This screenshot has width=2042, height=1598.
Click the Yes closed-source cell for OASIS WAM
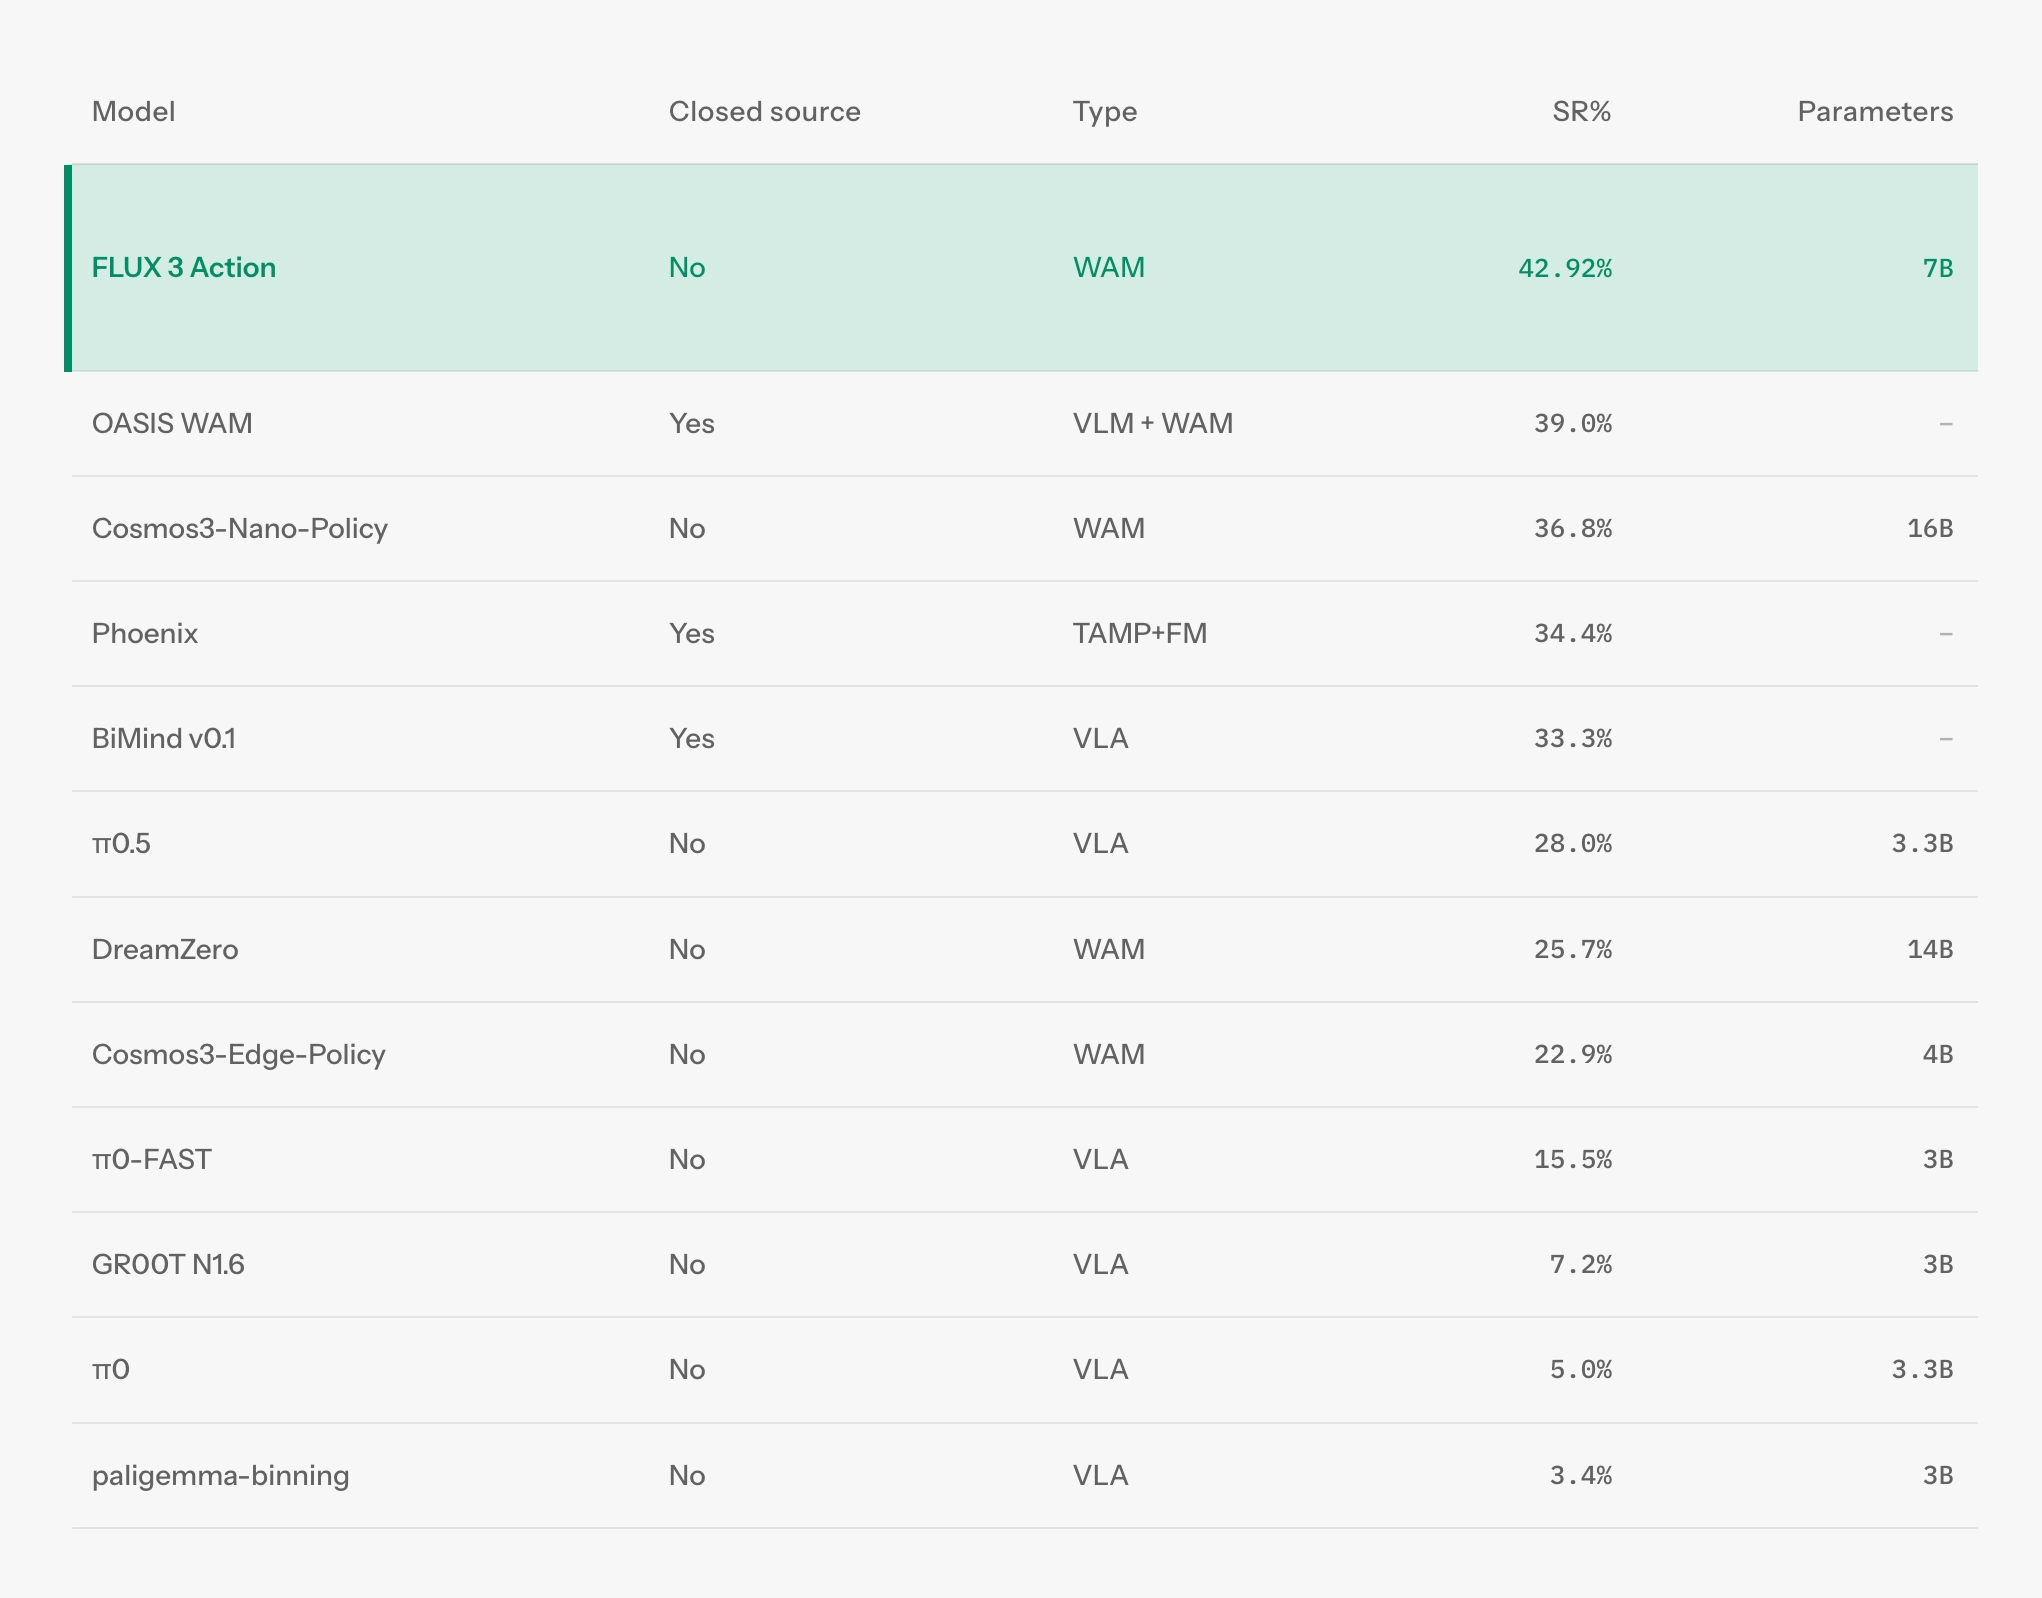click(692, 423)
